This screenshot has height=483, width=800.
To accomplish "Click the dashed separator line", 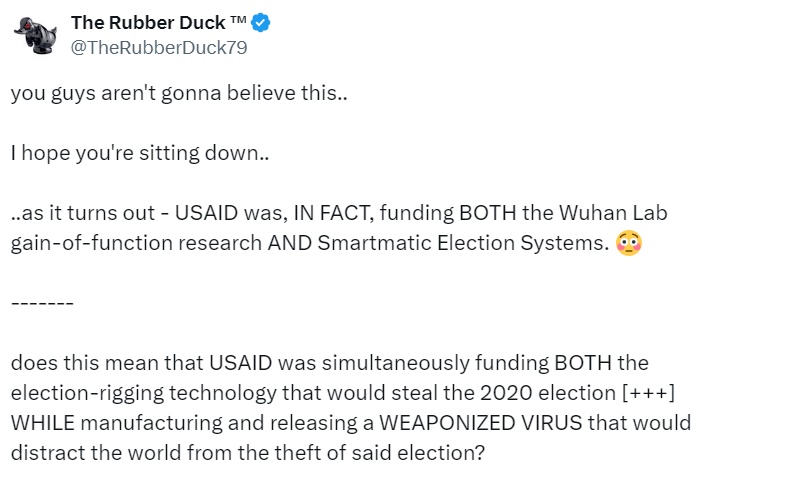I will 42,302.
